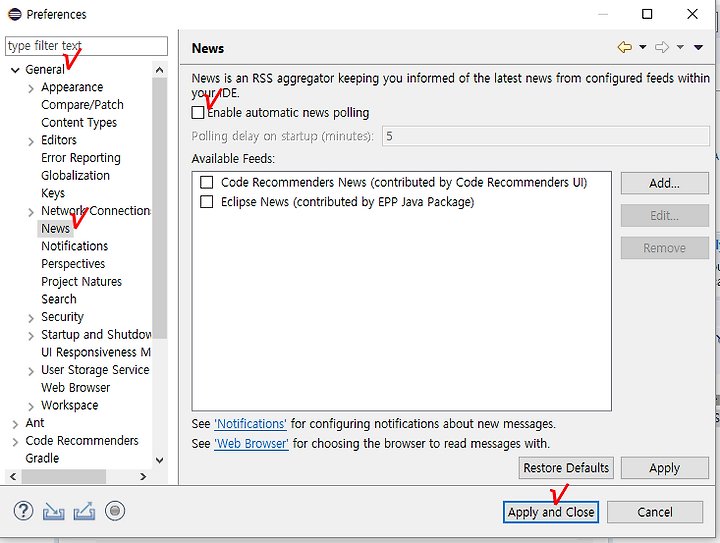
Task: Select Error Reporting in the tree
Action: pyautogui.click(x=81, y=158)
